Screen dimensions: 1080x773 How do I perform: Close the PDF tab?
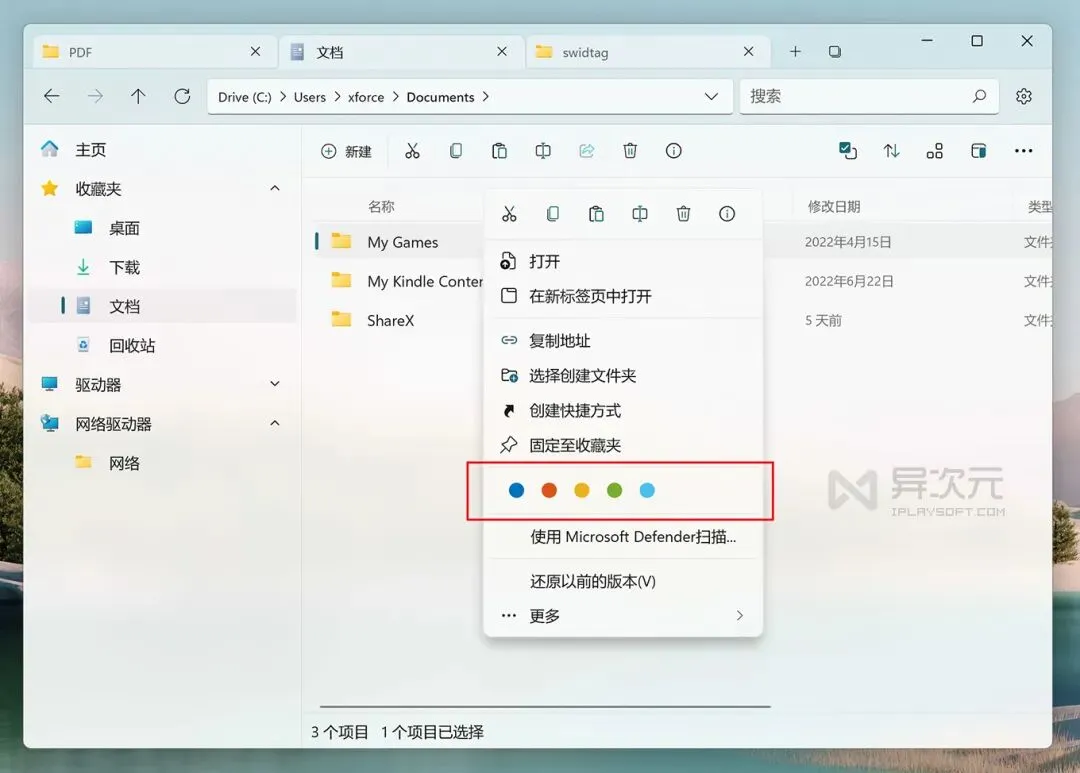256,52
